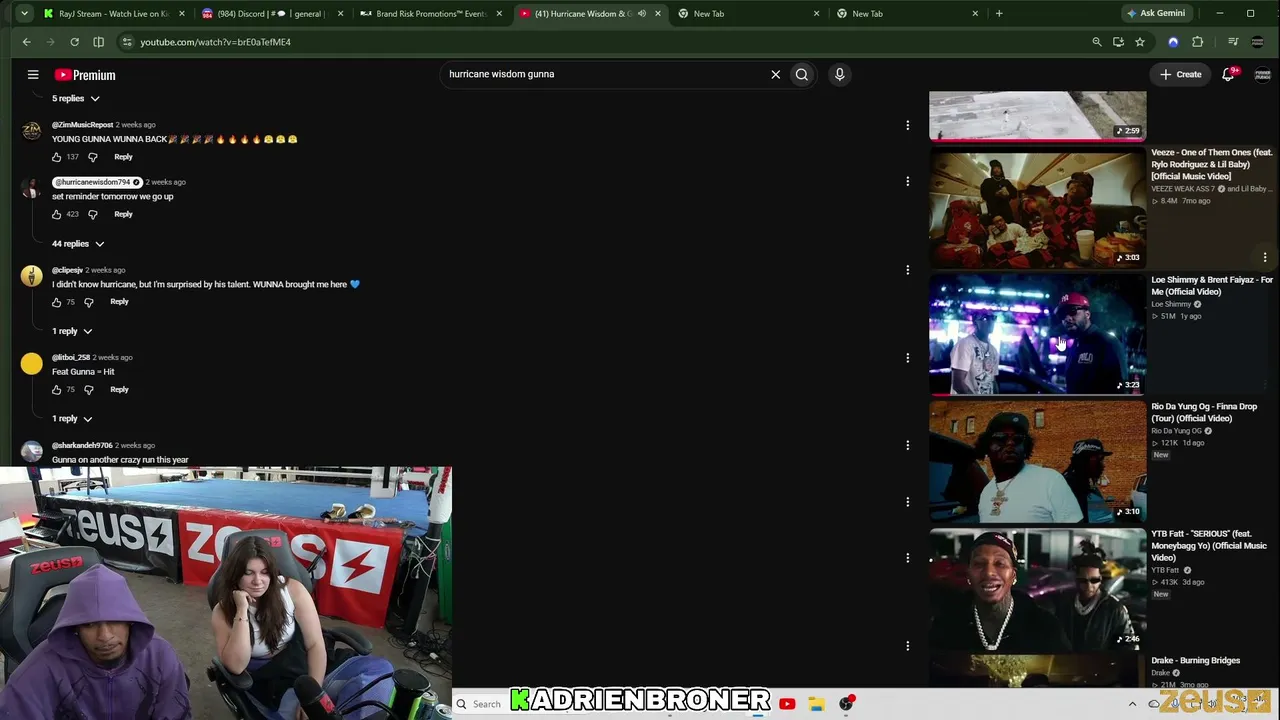Expand the 44 replies thread

[78, 244]
